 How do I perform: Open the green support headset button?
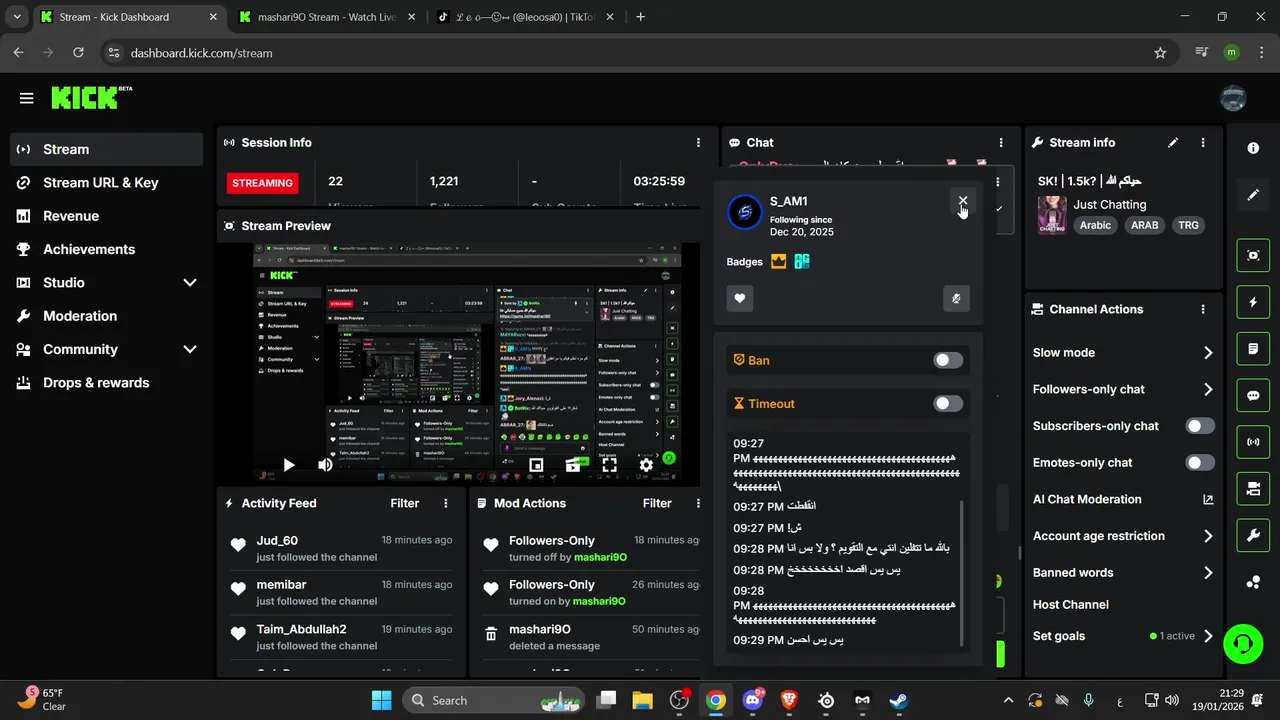pyautogui.click(x=1243, y=643)
